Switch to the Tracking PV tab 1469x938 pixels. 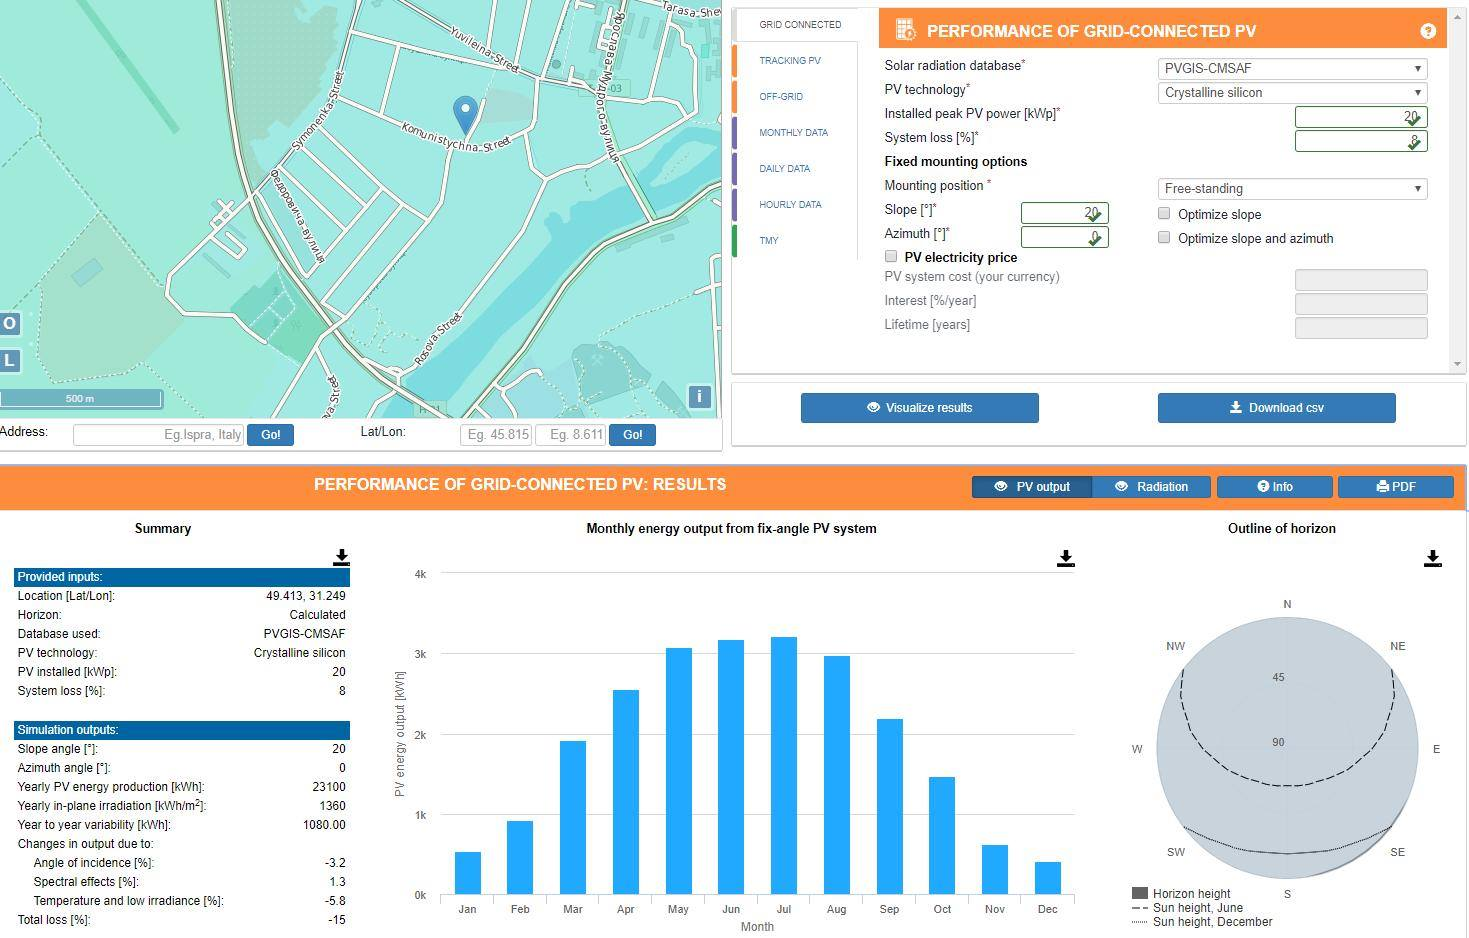[x=790, y=61]
